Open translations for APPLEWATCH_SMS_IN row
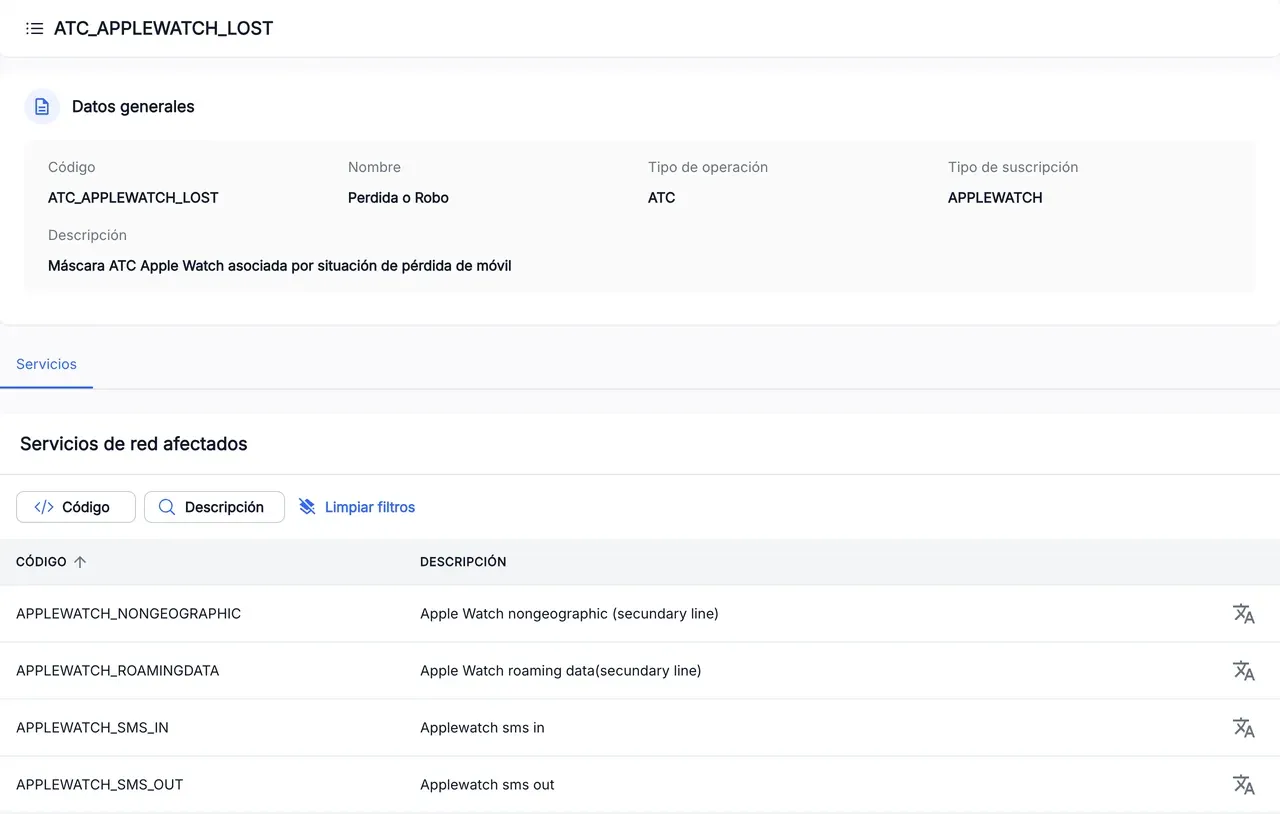The image size is (1280, 814). click(1243, 728)
